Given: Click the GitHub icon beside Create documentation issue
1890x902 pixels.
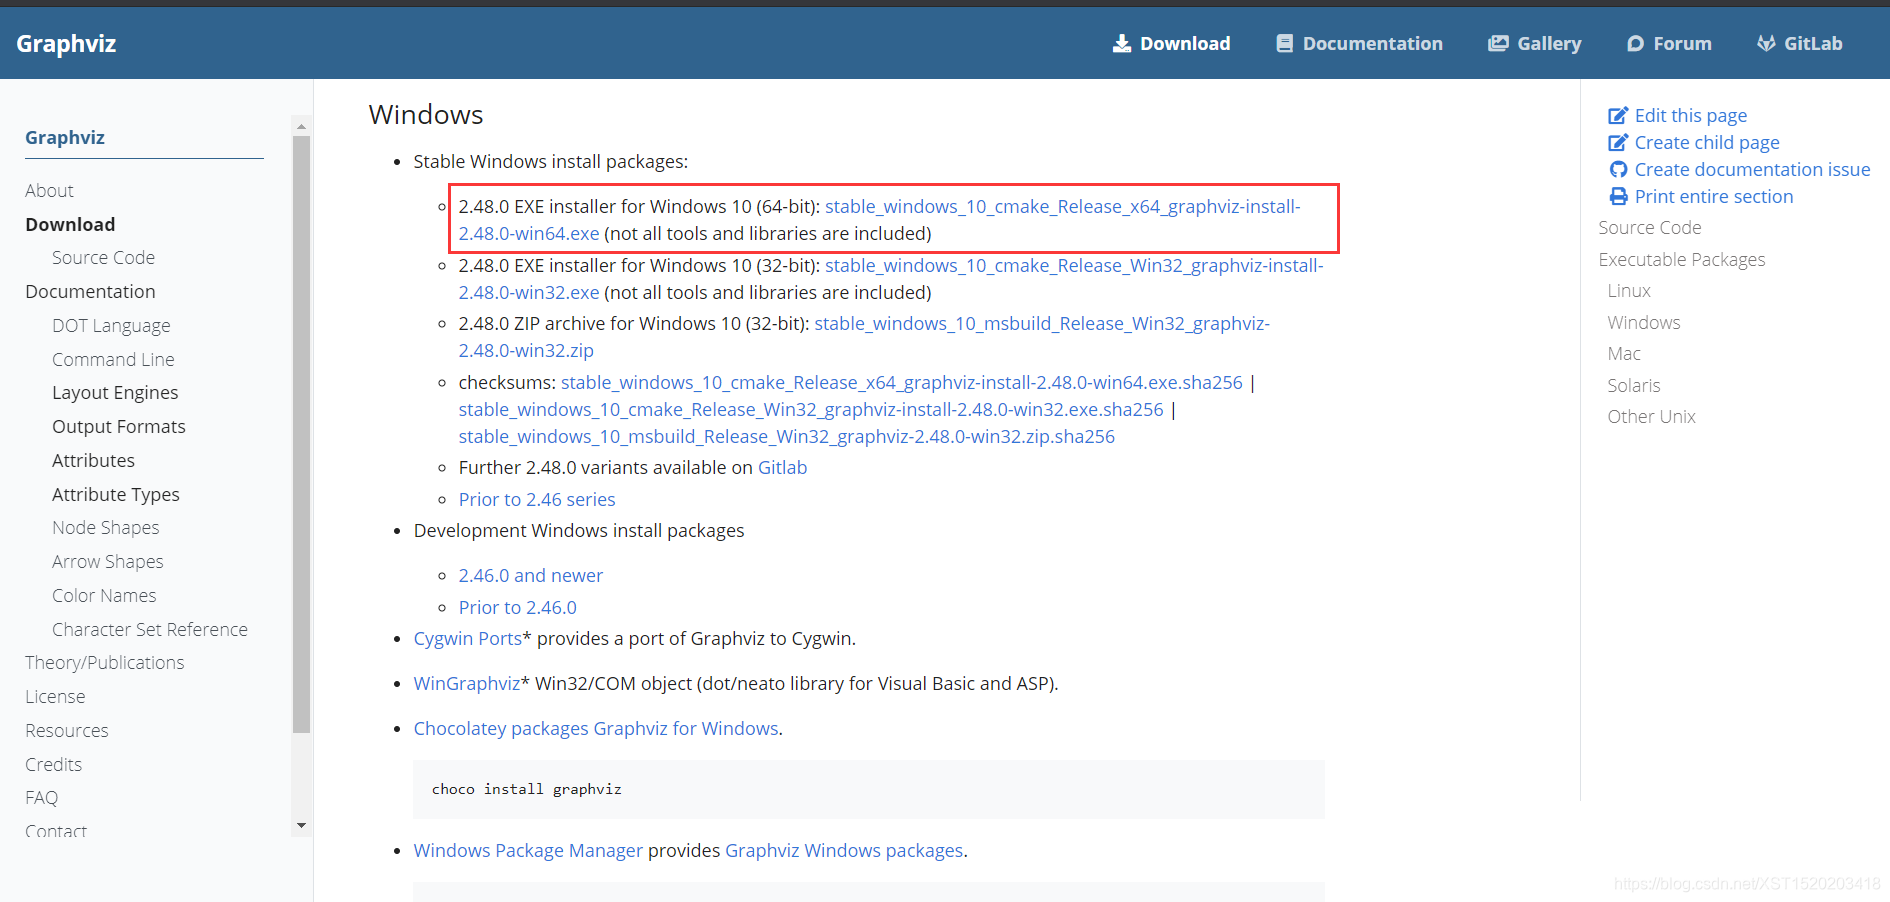Looking at the screenshot, I should [x=1618, y=169].
